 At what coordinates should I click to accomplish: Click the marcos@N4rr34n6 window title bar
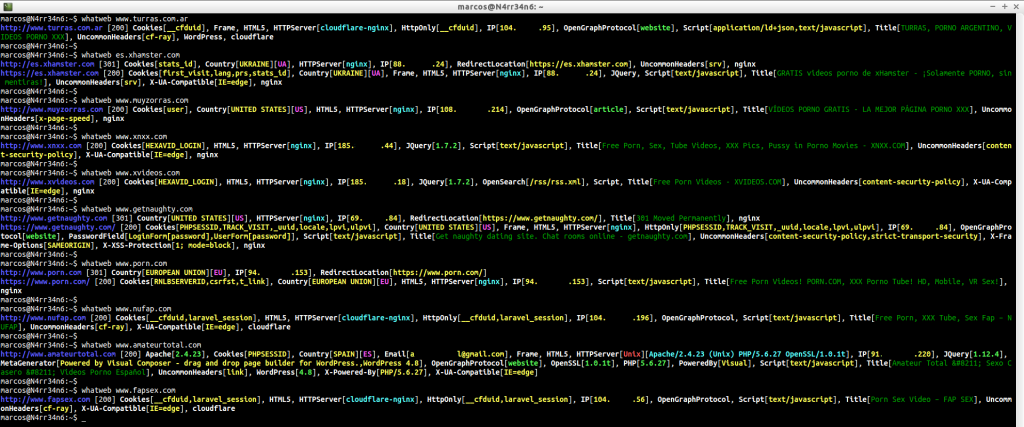click(511, 5)
